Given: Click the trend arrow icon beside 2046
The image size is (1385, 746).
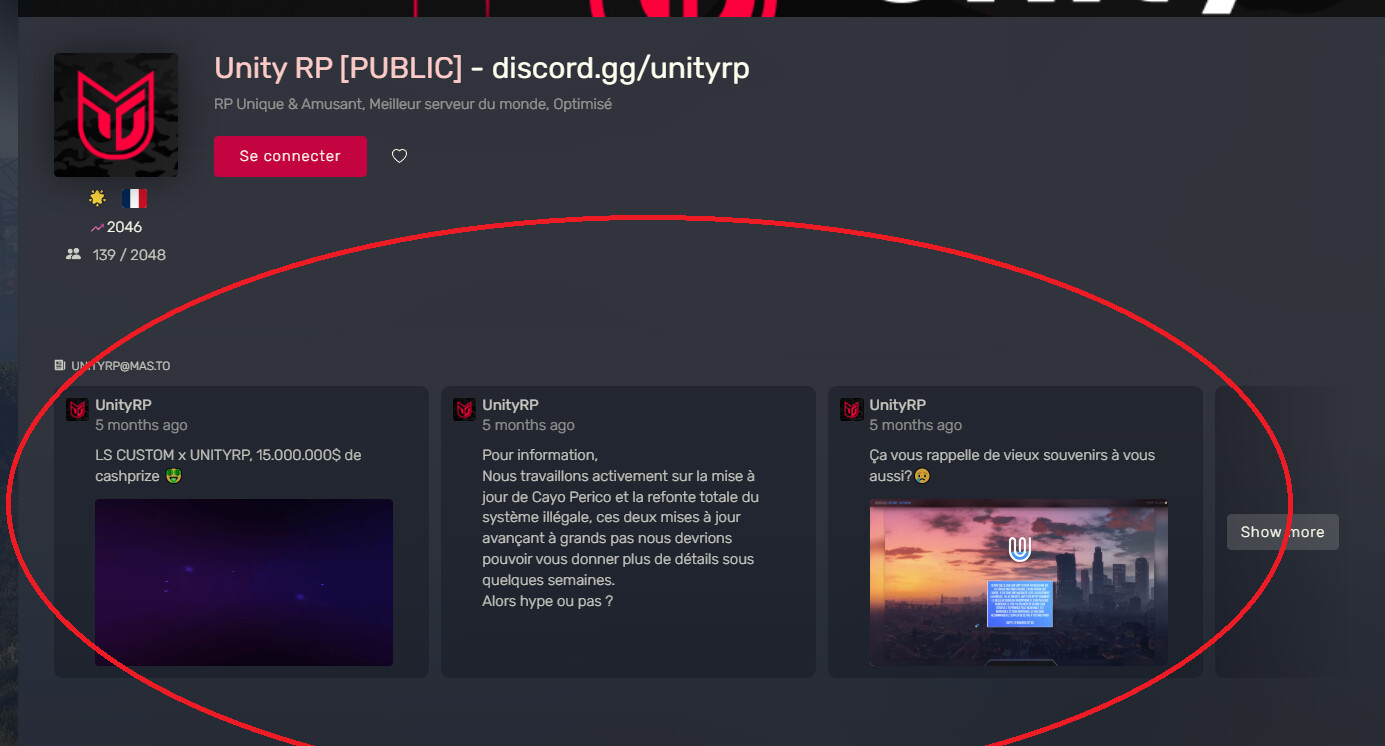Looking at the screenshot, I should click(97, 228).
